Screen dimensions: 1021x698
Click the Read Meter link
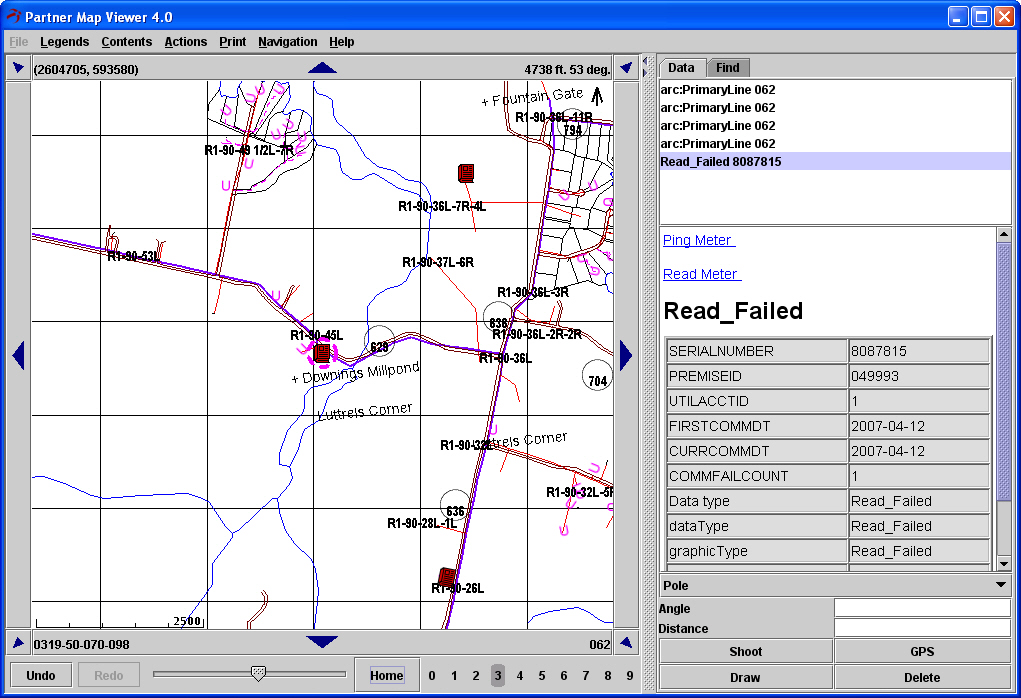701,274
